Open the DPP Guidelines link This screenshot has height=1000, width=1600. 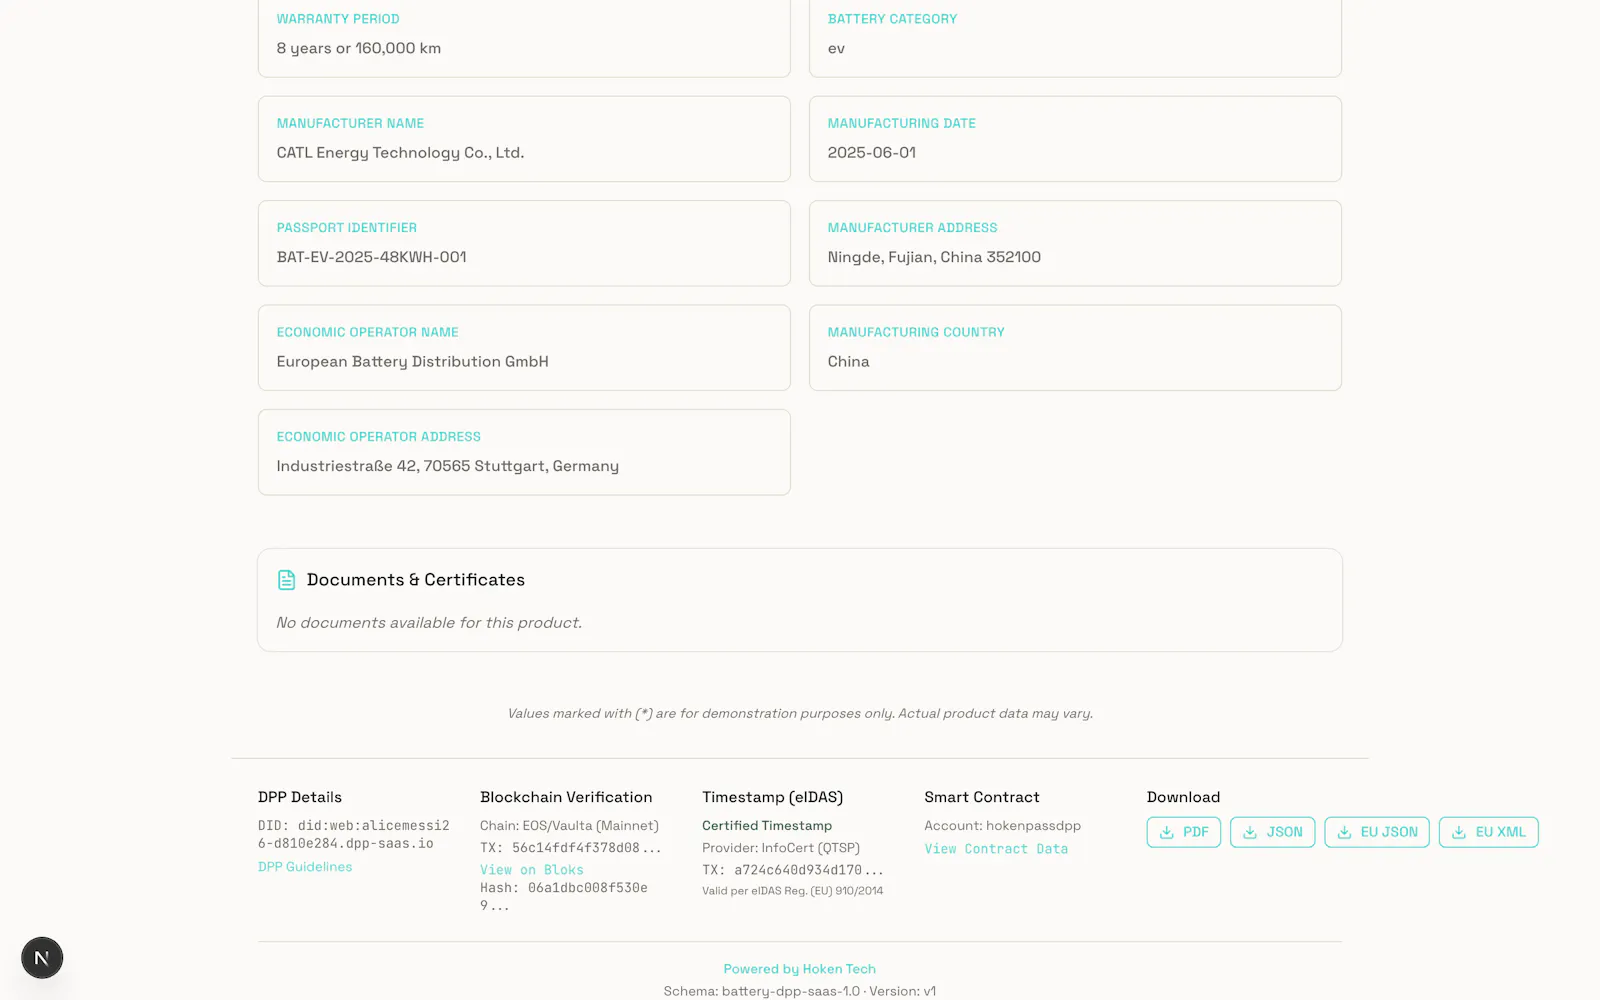(x=305, y=867)
